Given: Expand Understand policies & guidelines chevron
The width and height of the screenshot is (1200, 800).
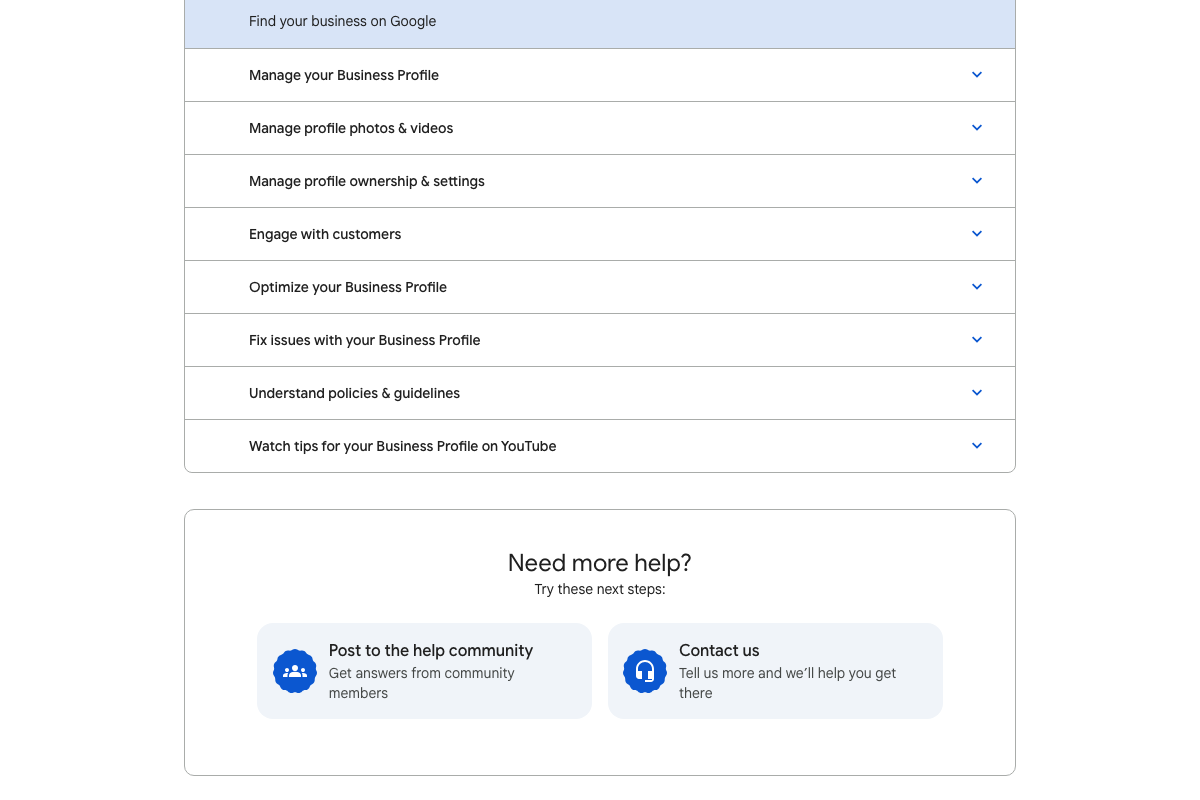Looking at the screenshot, I should [977, 393].
